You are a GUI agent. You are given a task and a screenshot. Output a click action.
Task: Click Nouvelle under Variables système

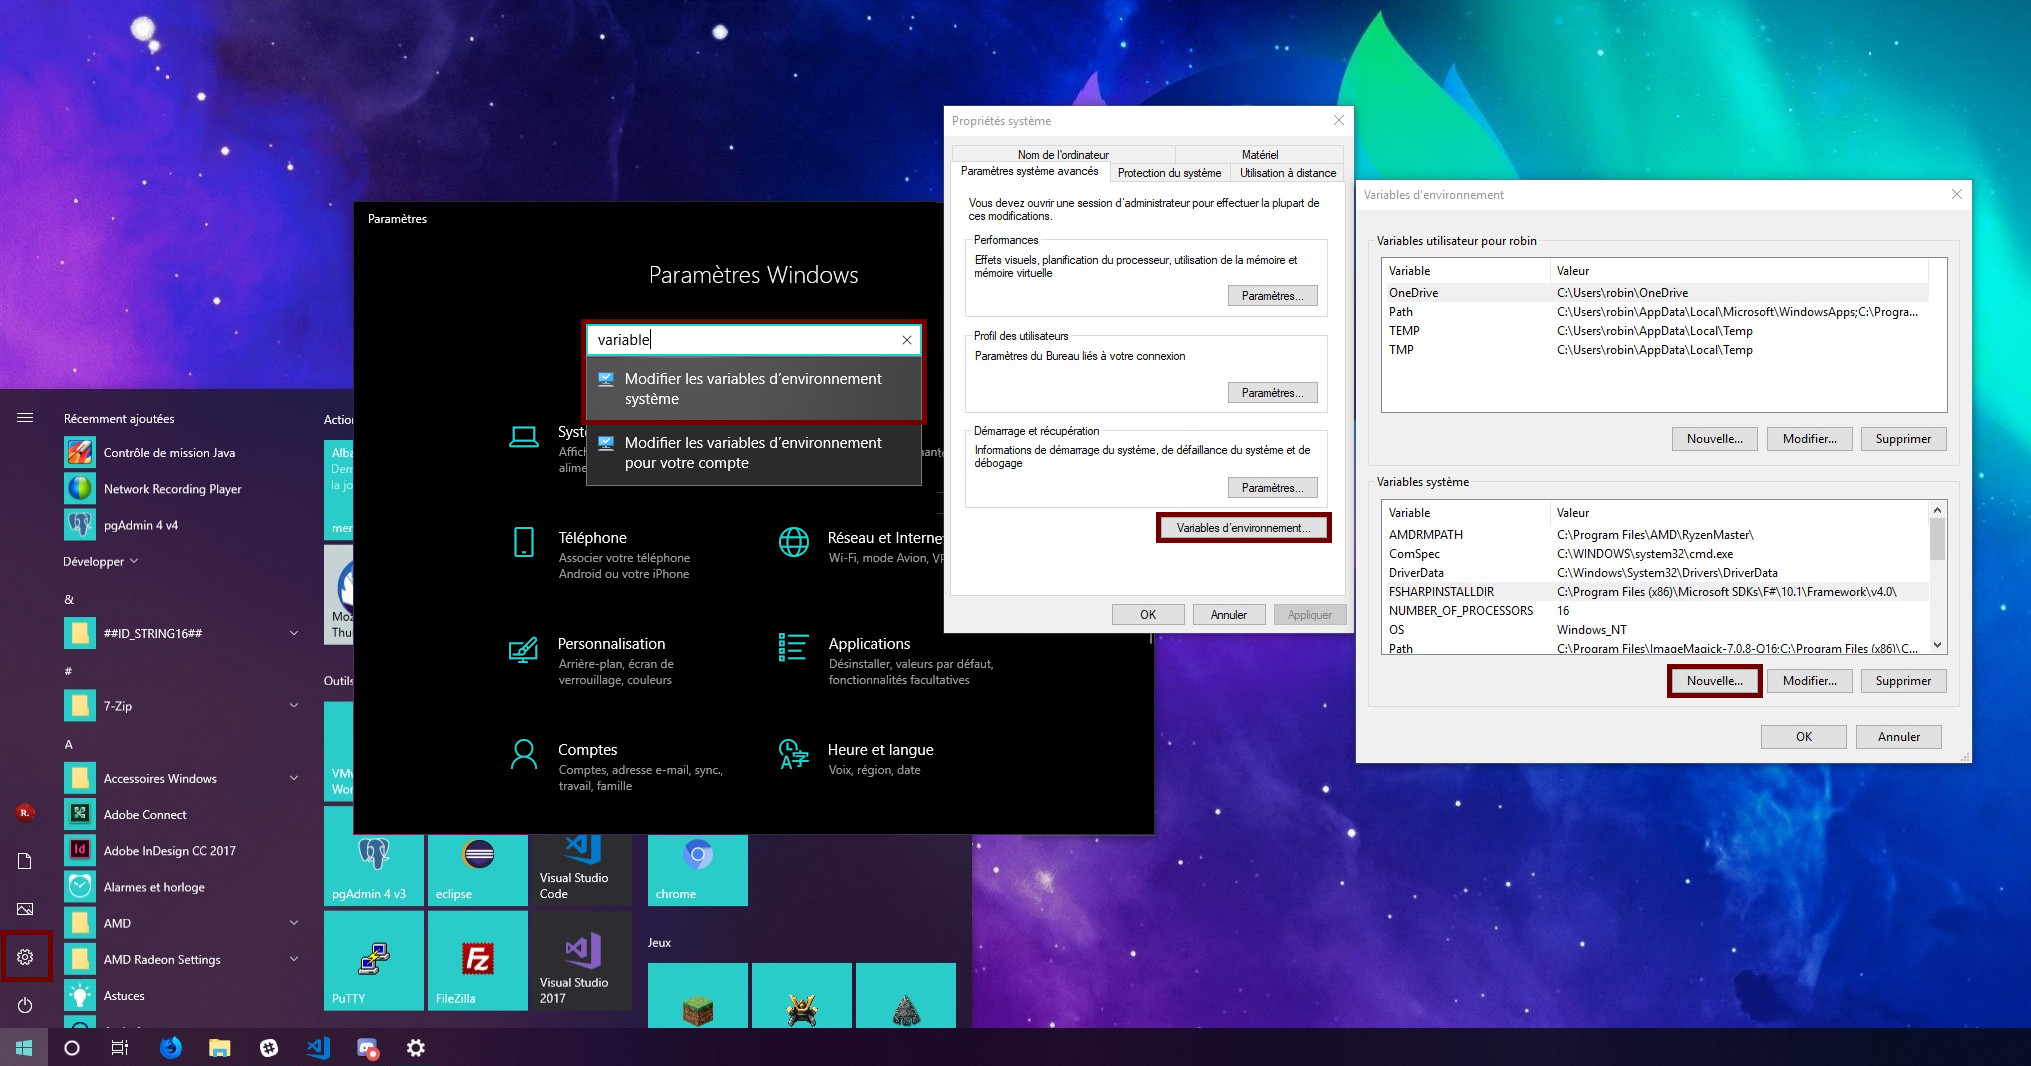point(1714,681)
